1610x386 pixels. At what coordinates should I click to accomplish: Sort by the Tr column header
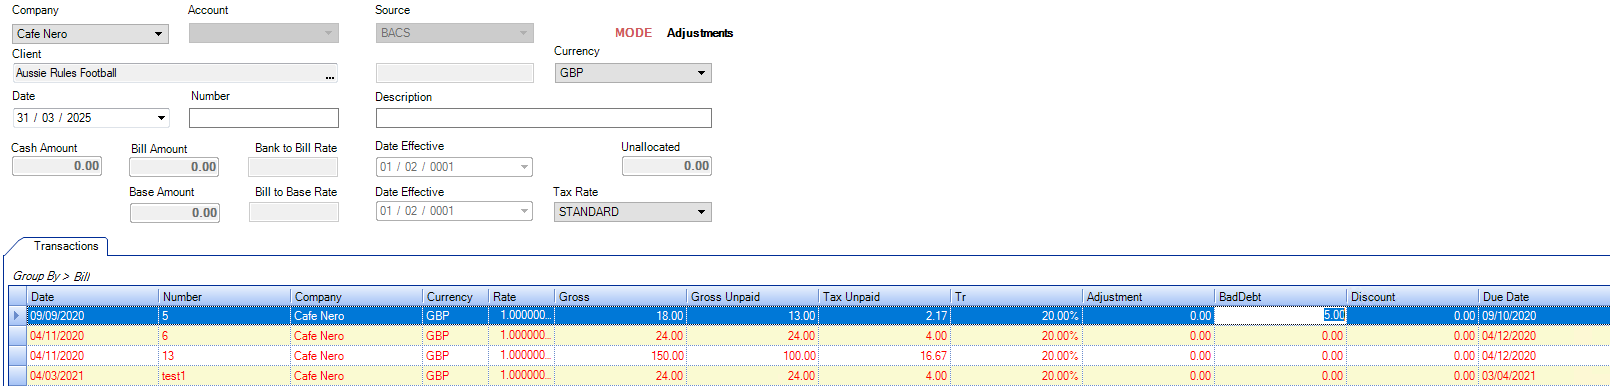[x=1017, y=297]
